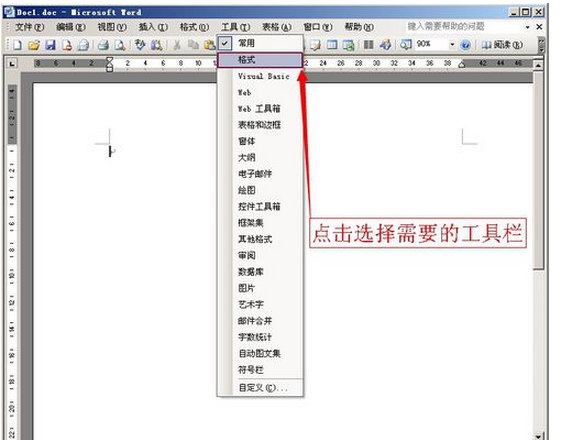Open the 插入(I) menu

pyautogui.click(x=153, y=27)
